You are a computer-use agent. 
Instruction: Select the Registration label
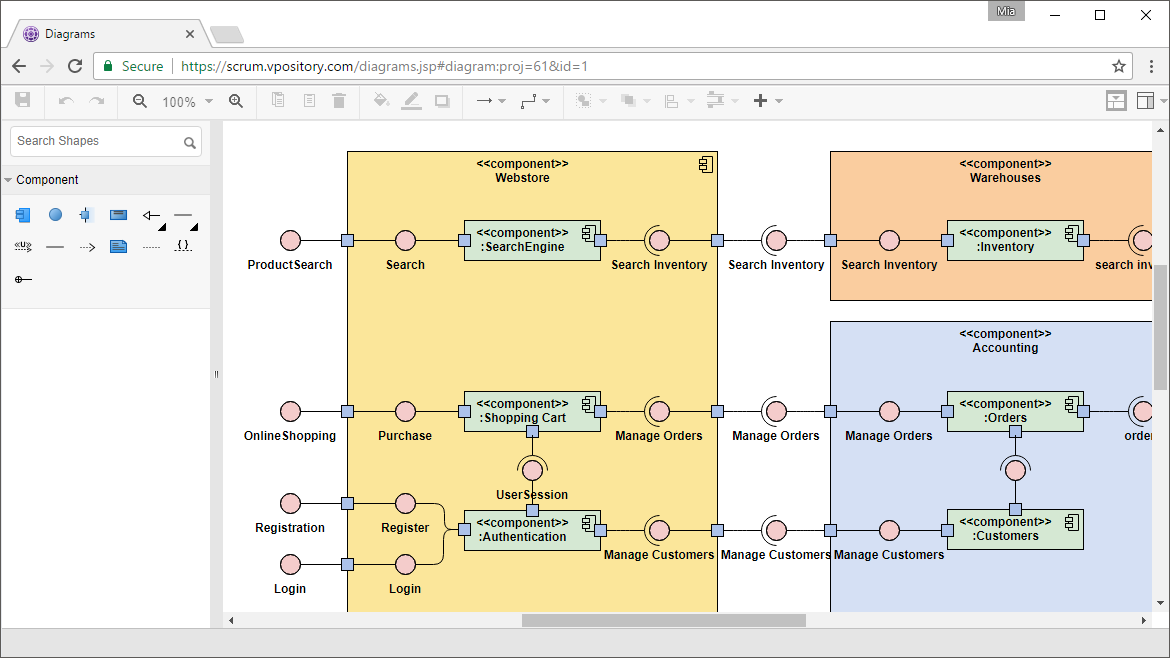tap(290, 527)
